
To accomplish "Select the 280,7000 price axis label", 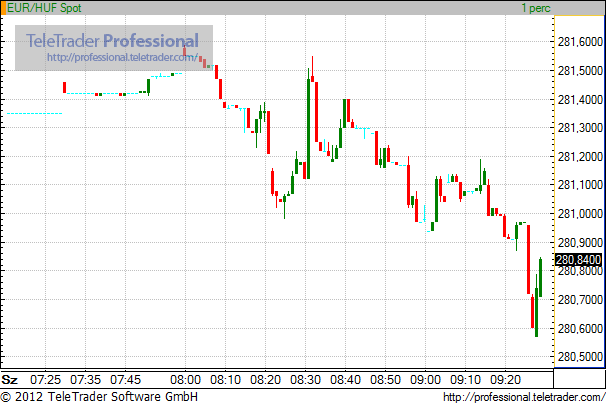I will [x=580, y=299].
